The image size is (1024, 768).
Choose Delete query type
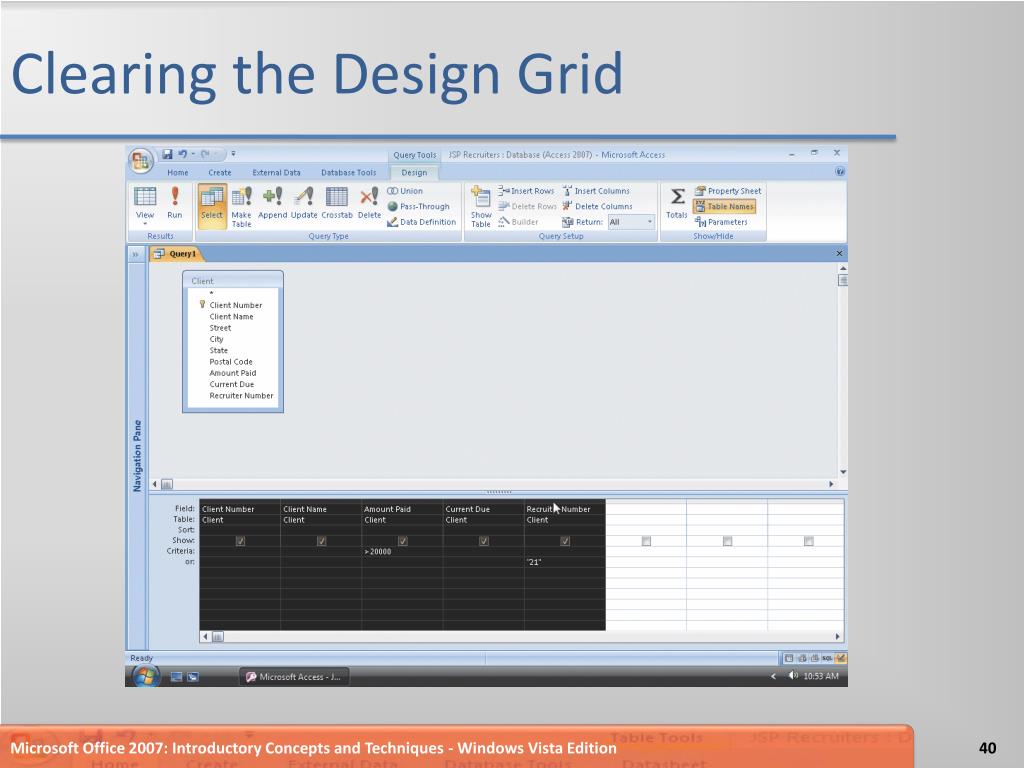[x=369, y=203]
